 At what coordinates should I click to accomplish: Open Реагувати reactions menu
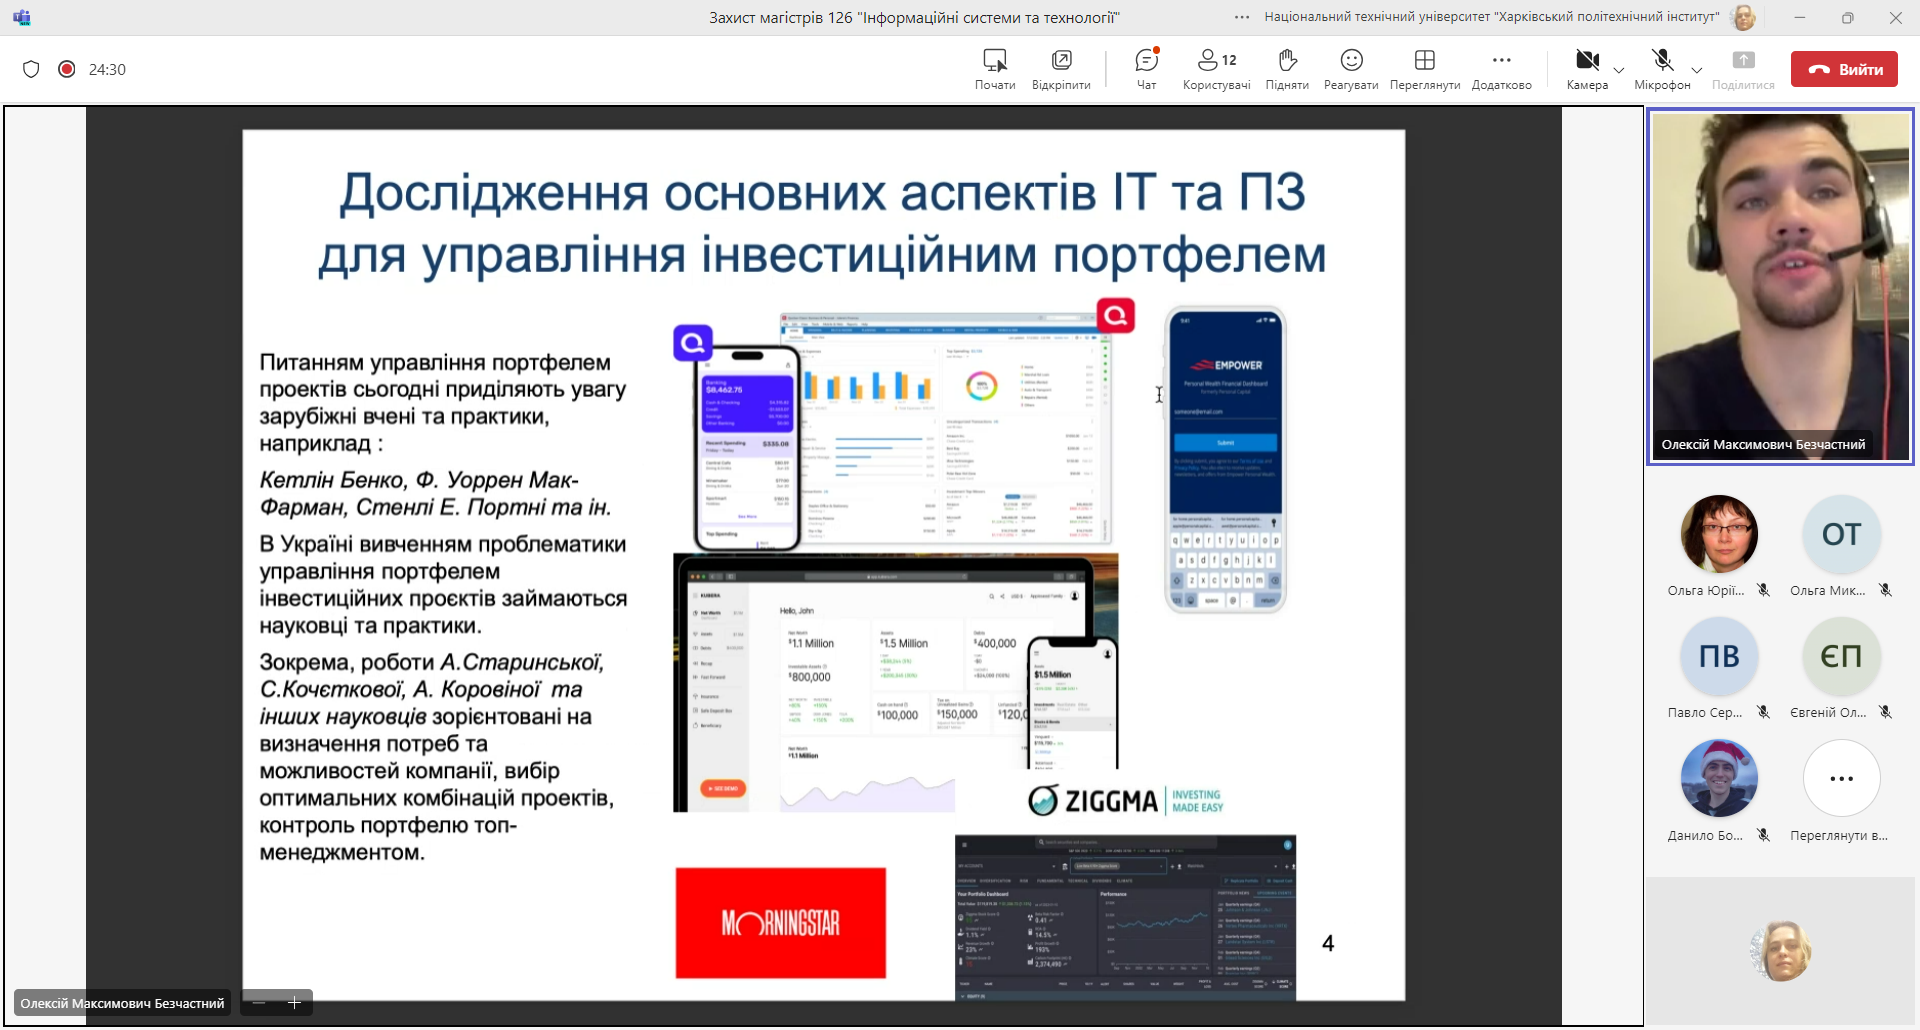1351,68
